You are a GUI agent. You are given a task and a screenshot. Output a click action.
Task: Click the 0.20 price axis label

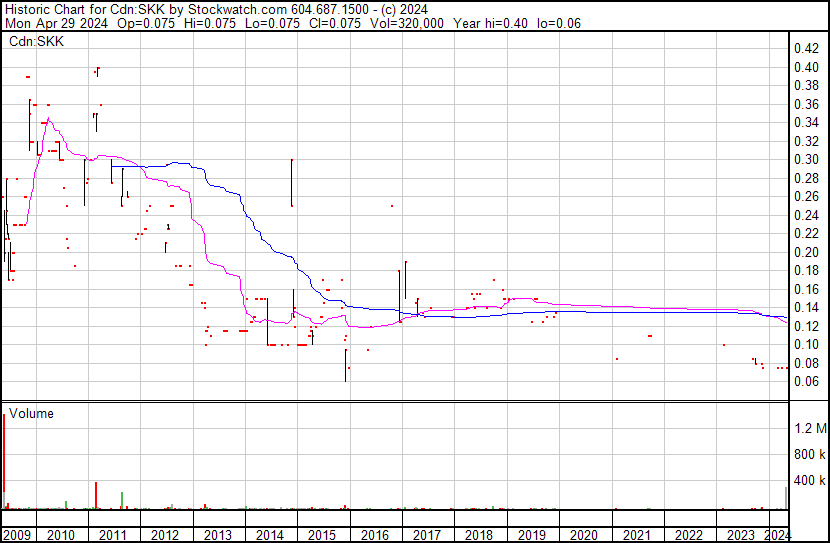[806, 252]
